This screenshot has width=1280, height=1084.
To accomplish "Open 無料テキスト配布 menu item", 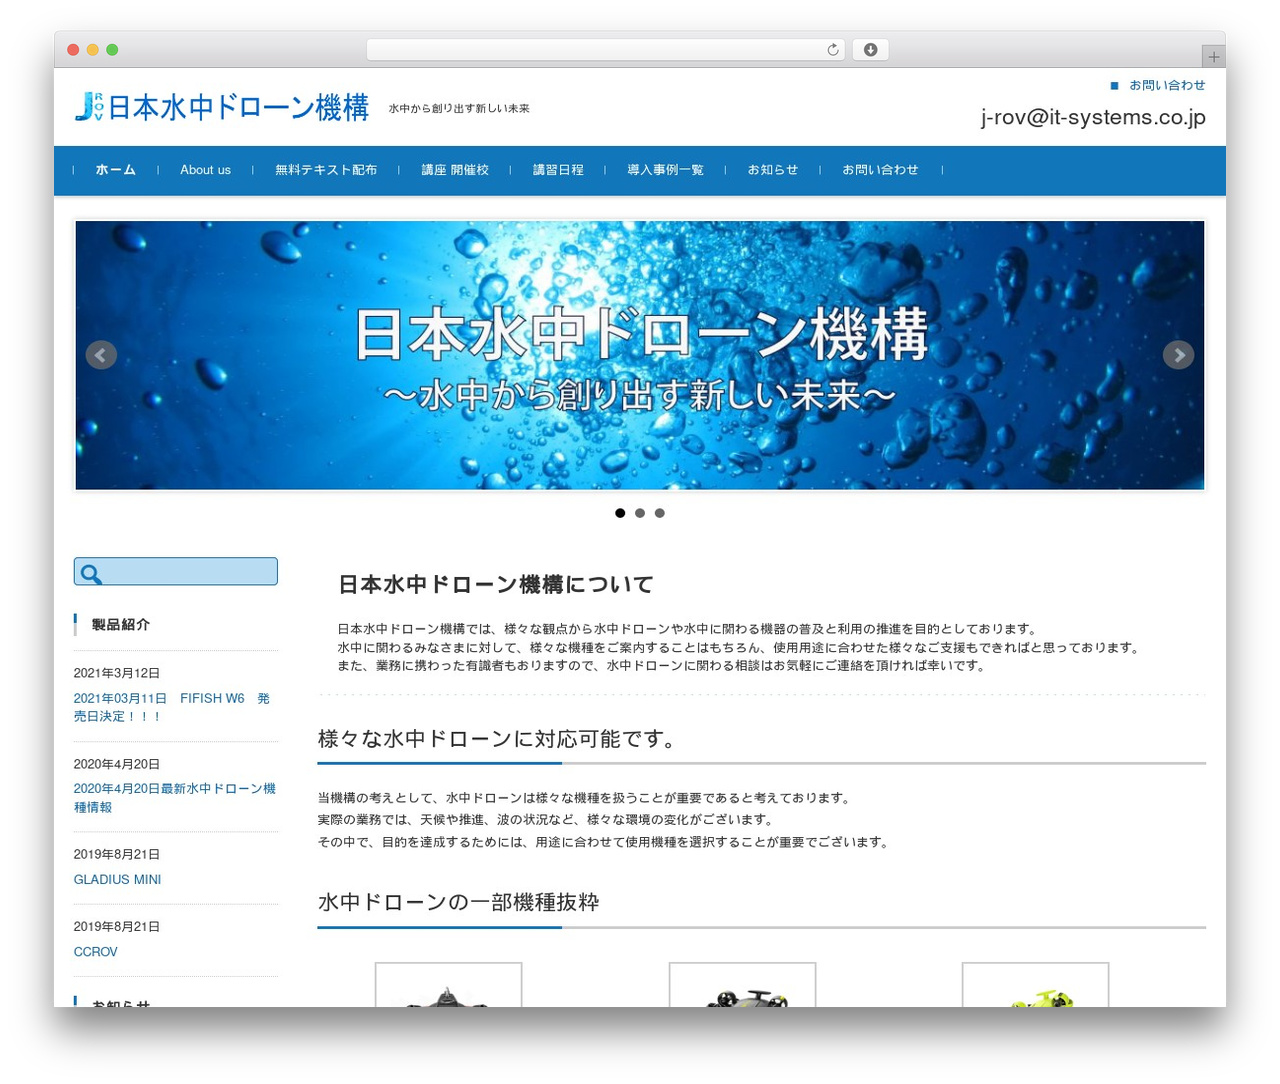I will [326, 170].
